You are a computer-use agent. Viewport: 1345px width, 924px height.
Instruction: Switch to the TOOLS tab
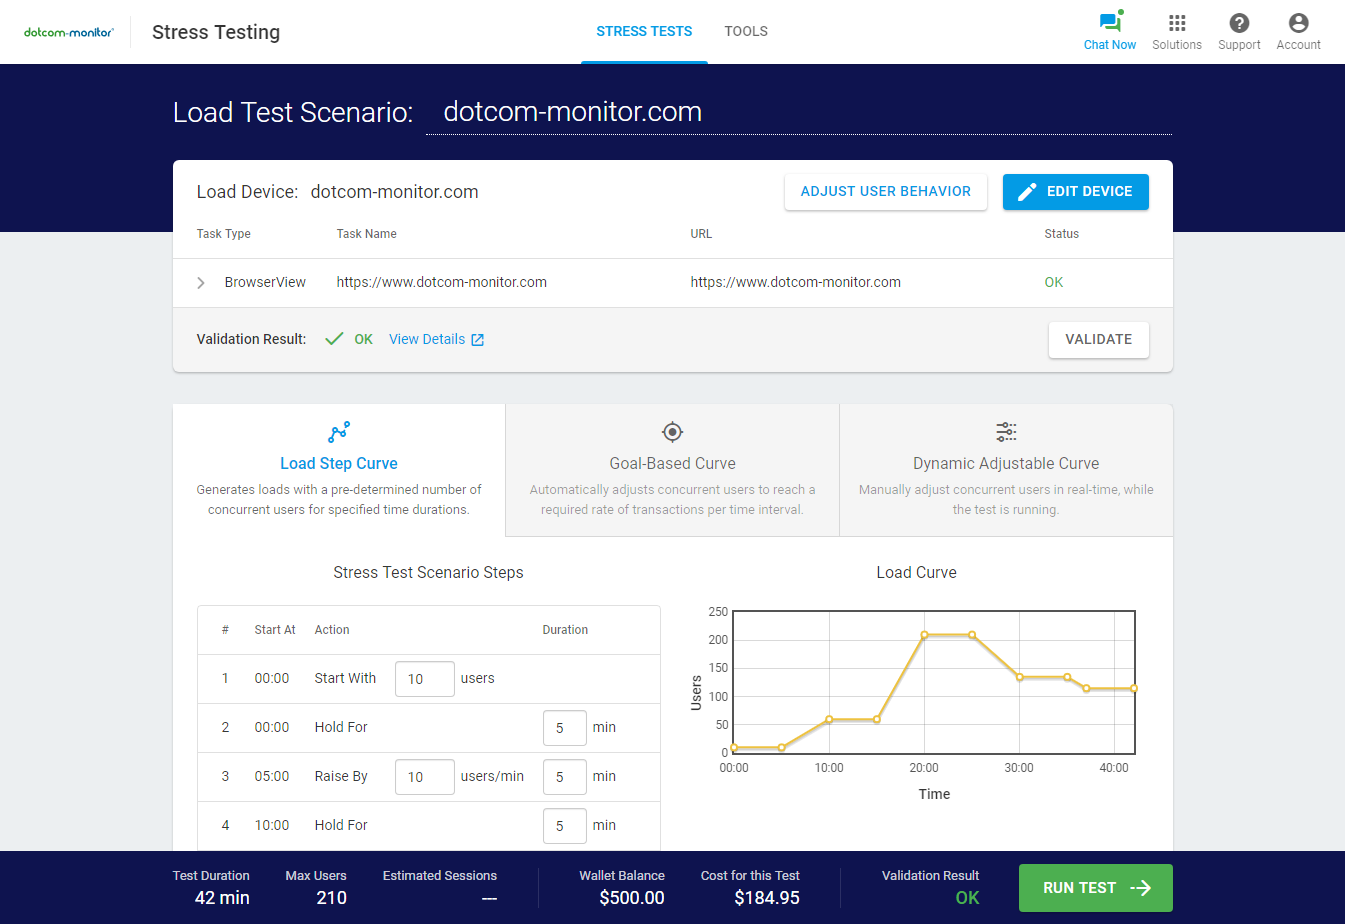745,31
